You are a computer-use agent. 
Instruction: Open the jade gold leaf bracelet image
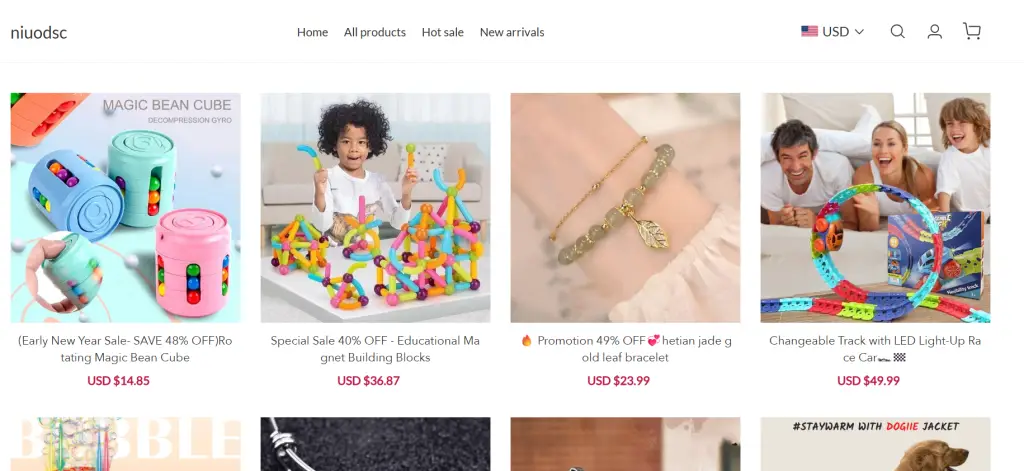[x=625, y=207]
